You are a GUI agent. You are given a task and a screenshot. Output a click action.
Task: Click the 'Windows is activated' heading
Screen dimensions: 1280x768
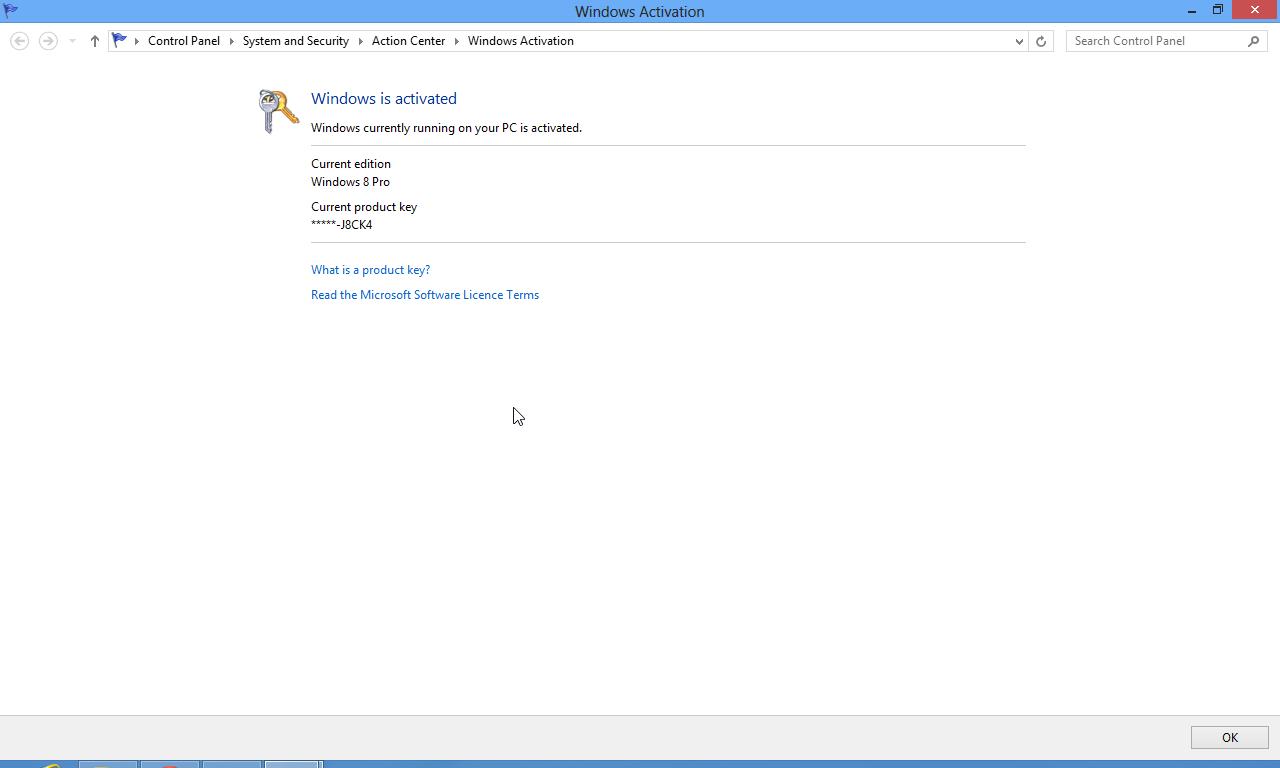click(384, 98)
